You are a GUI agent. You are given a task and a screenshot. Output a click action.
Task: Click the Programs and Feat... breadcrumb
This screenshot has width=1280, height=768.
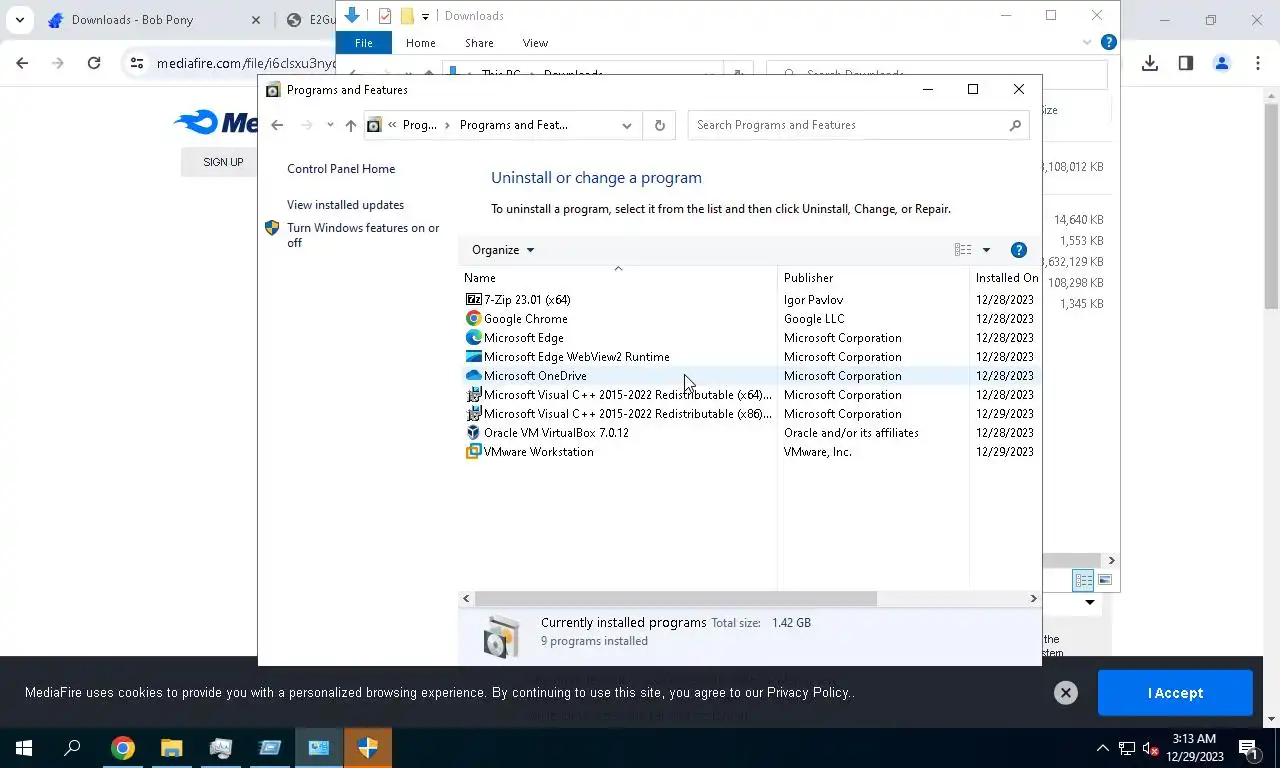(513, 125)
